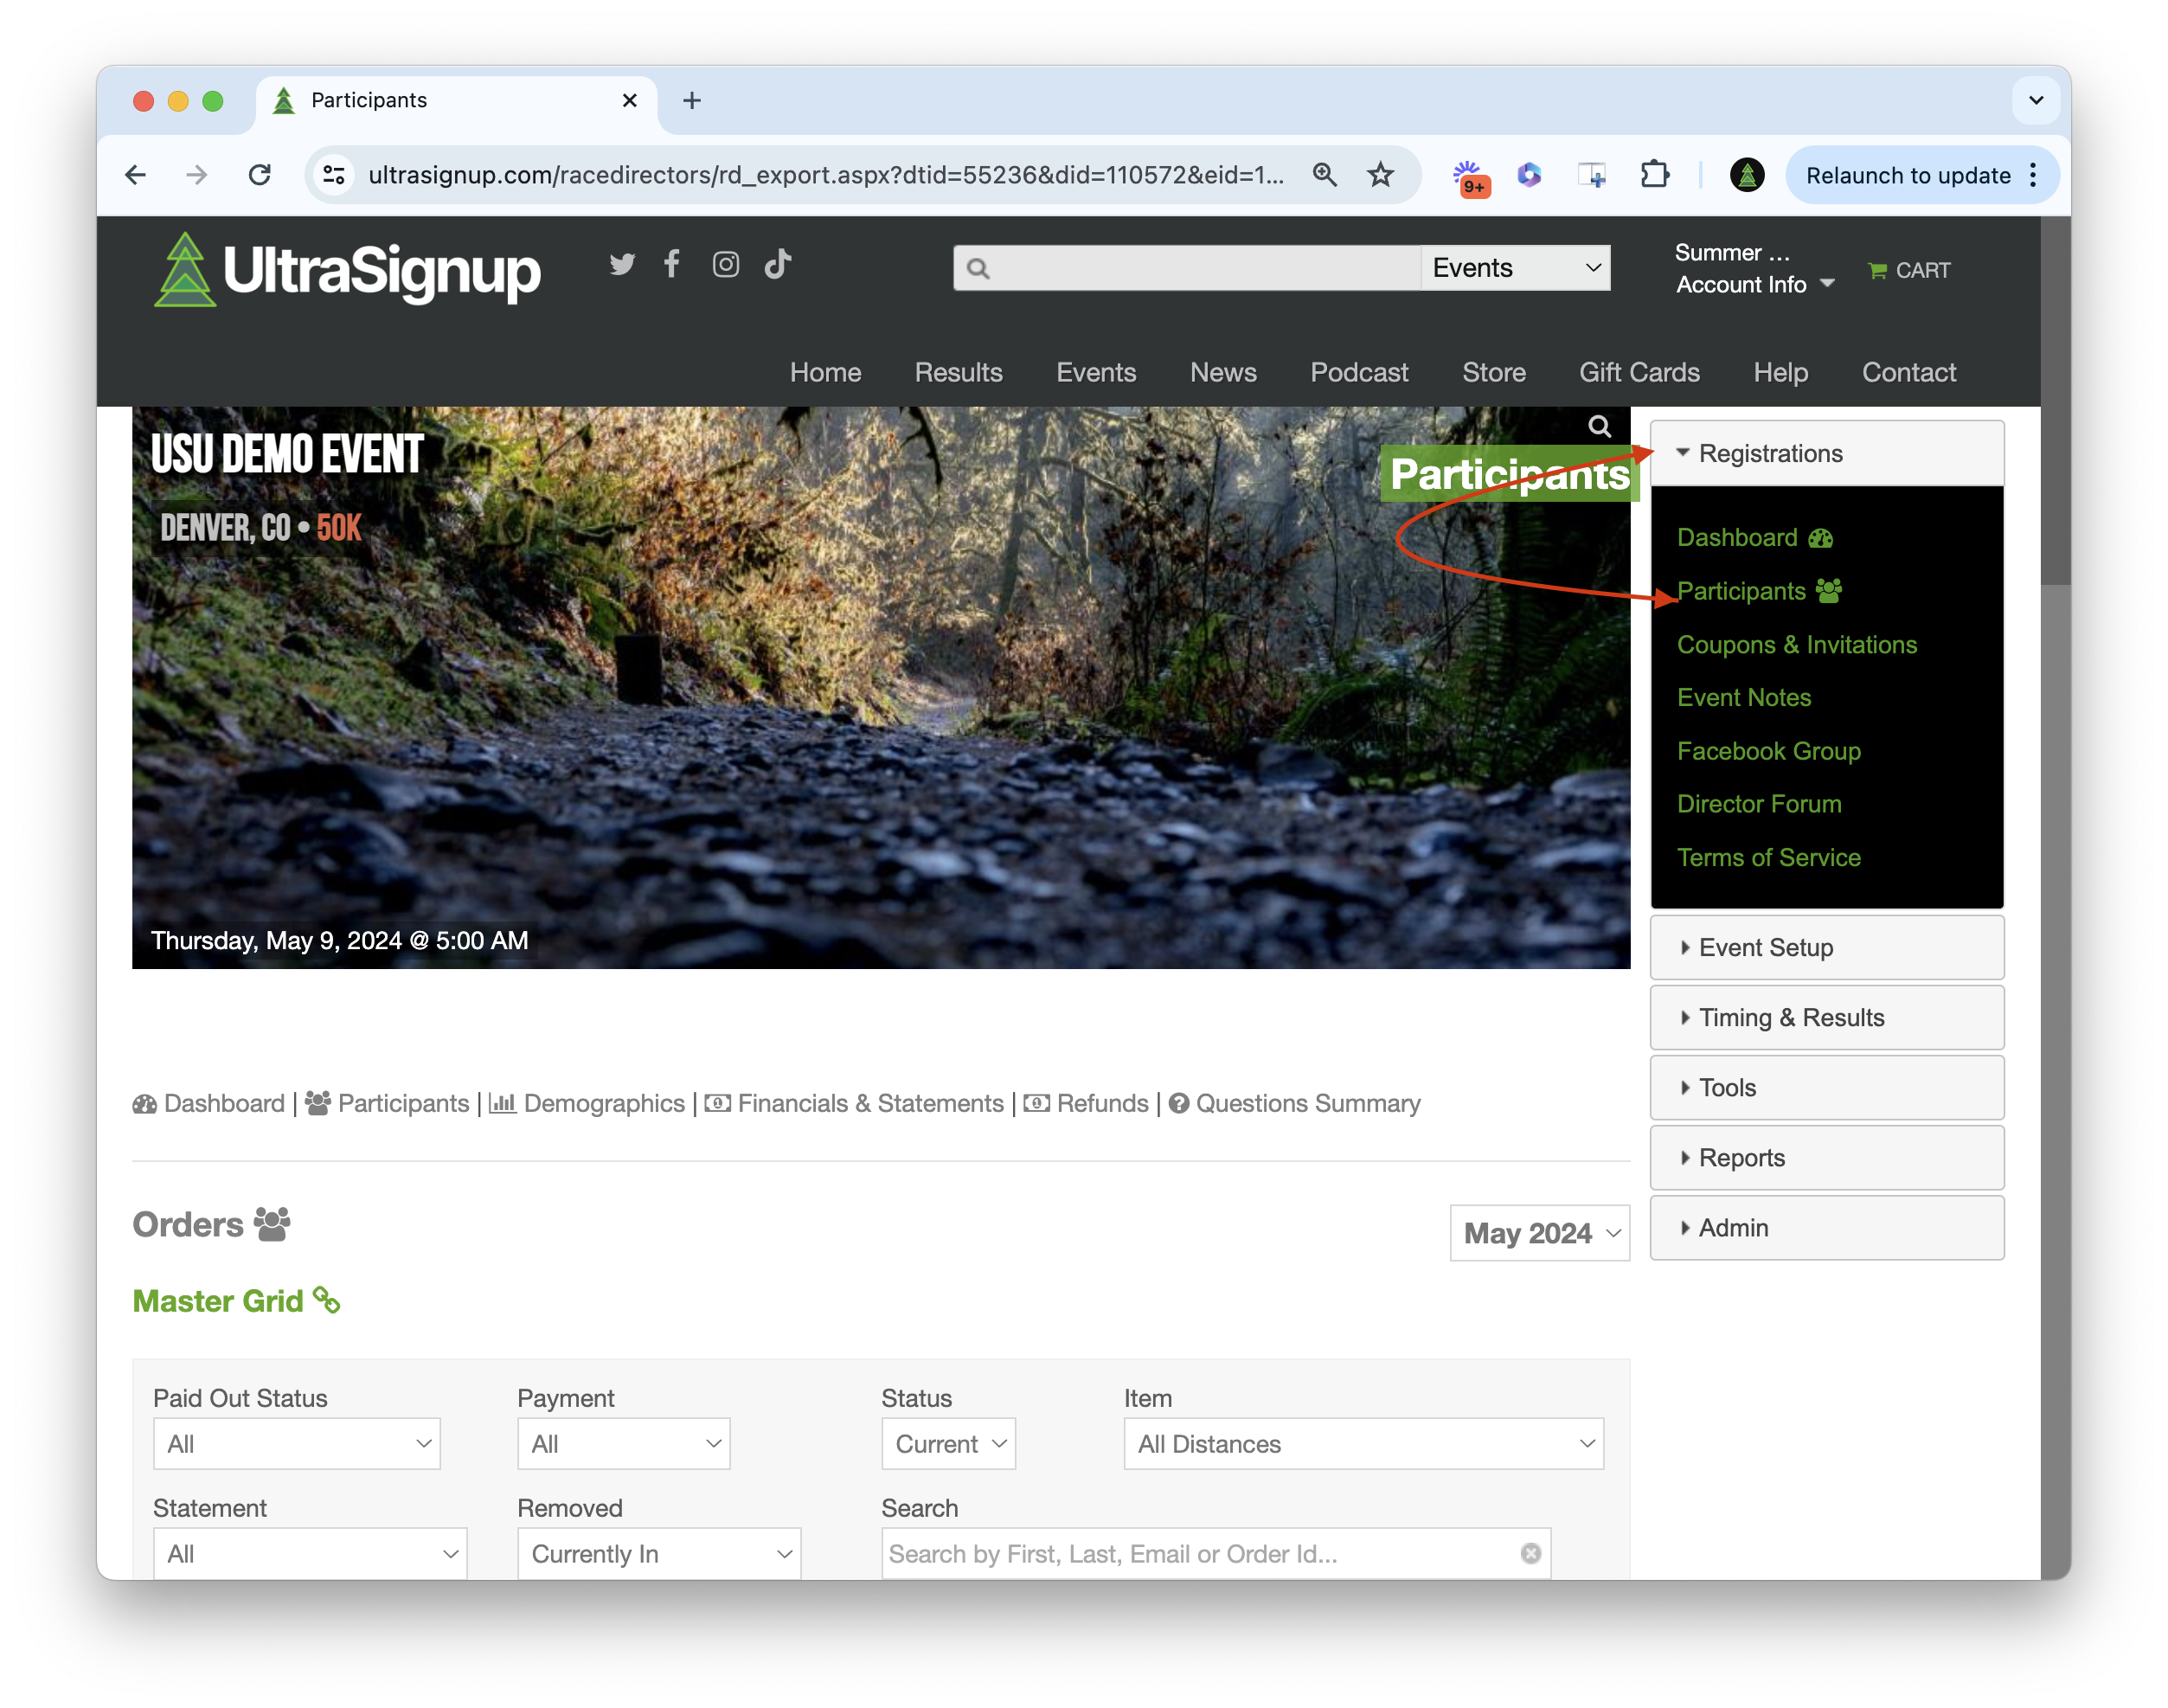Open the Paid Out Status dropdown

tap(296, 1443)
